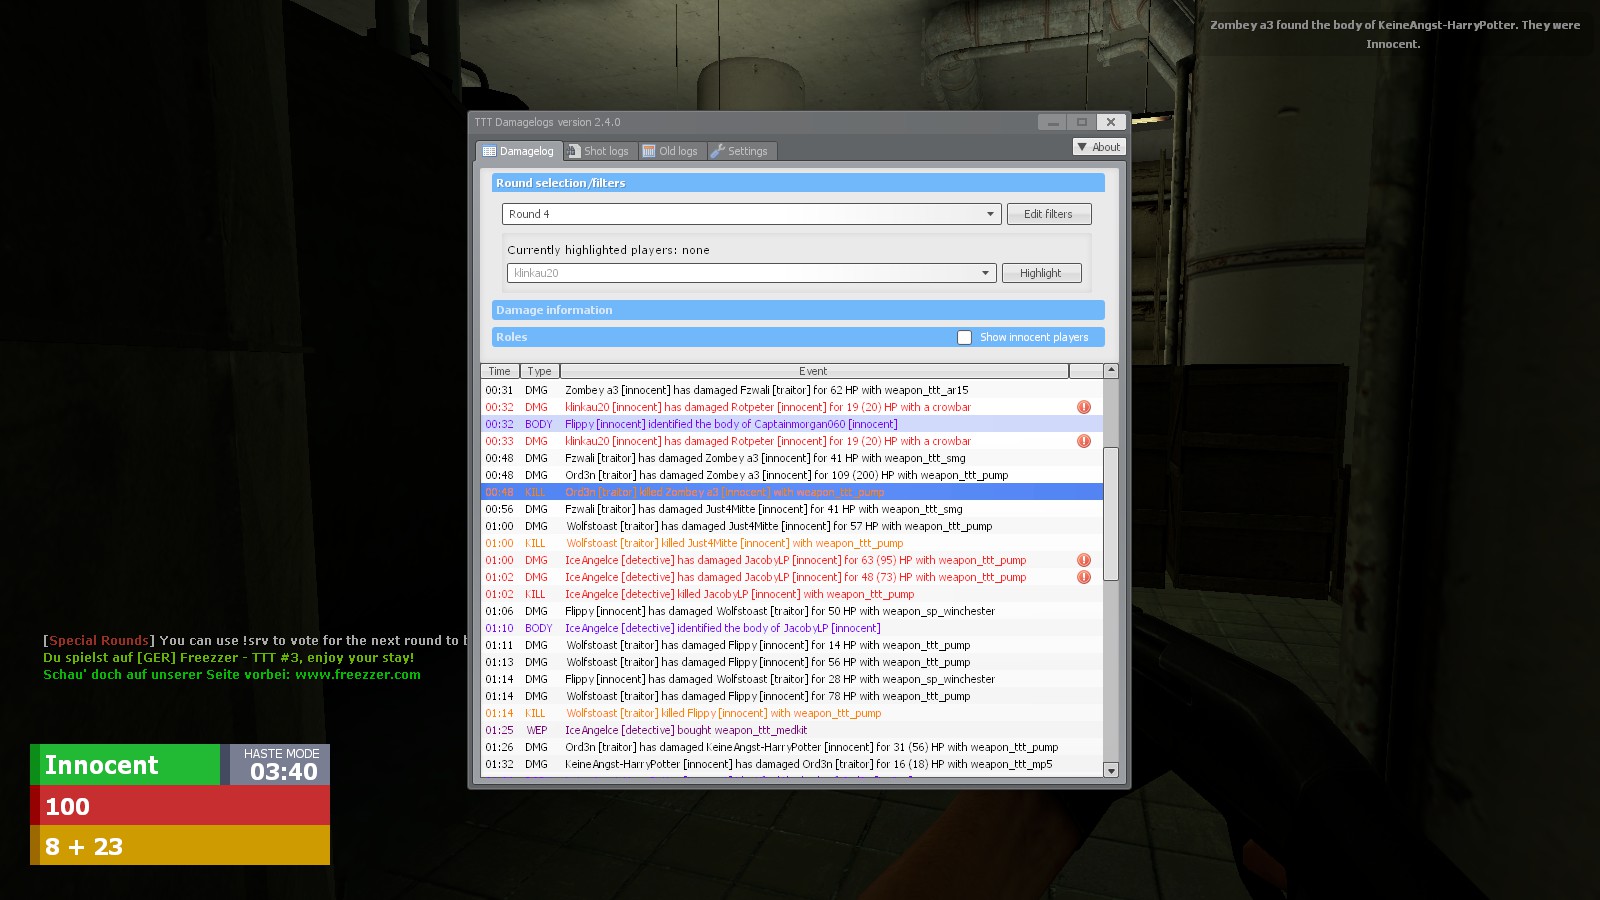The image size is (1600, 900).
Task: Click warning icon on 01:00 IceAngelce damage row
Action: point(1083,560)
